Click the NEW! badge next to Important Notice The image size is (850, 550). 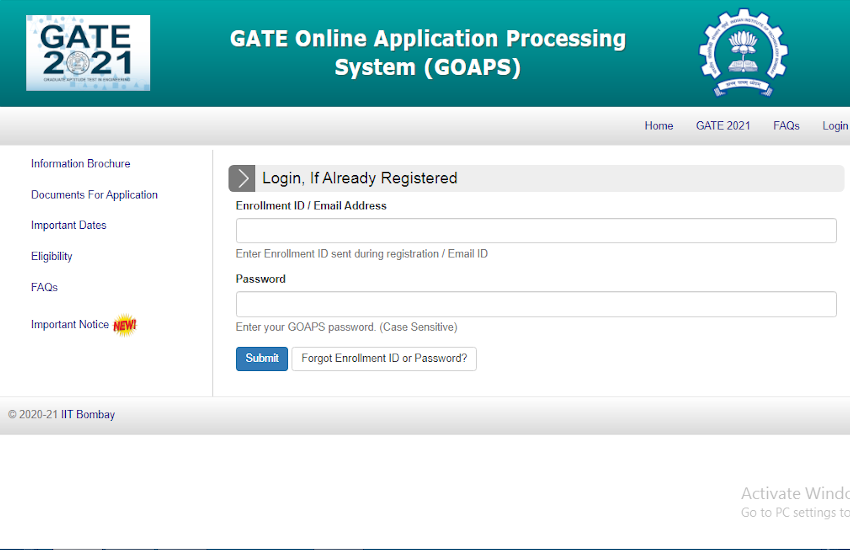tap(125, 325)
